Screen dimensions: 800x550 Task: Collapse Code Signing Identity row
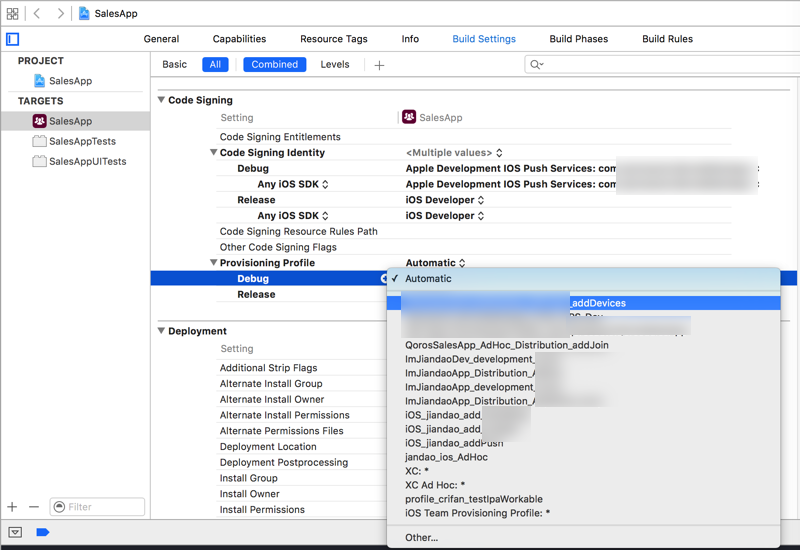pos(213,152)
